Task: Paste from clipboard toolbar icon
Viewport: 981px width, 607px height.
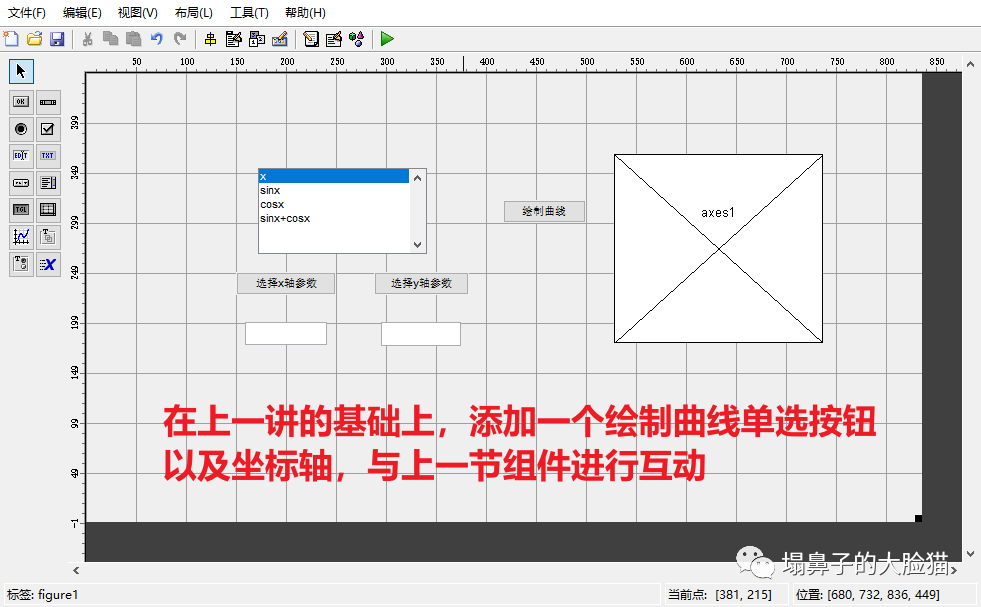Action: pos(133,39)
